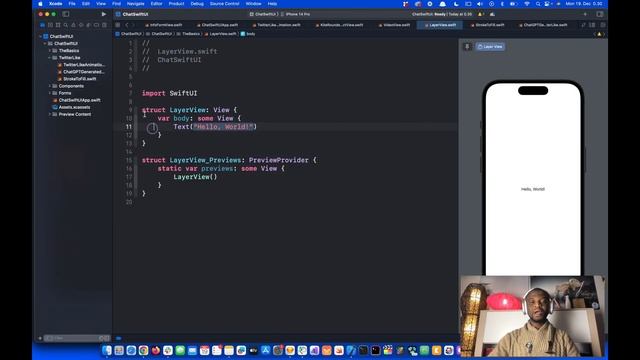Expand the Preview Content folder
The width and height of the screenshot is (640, 360).
(49, 114)
